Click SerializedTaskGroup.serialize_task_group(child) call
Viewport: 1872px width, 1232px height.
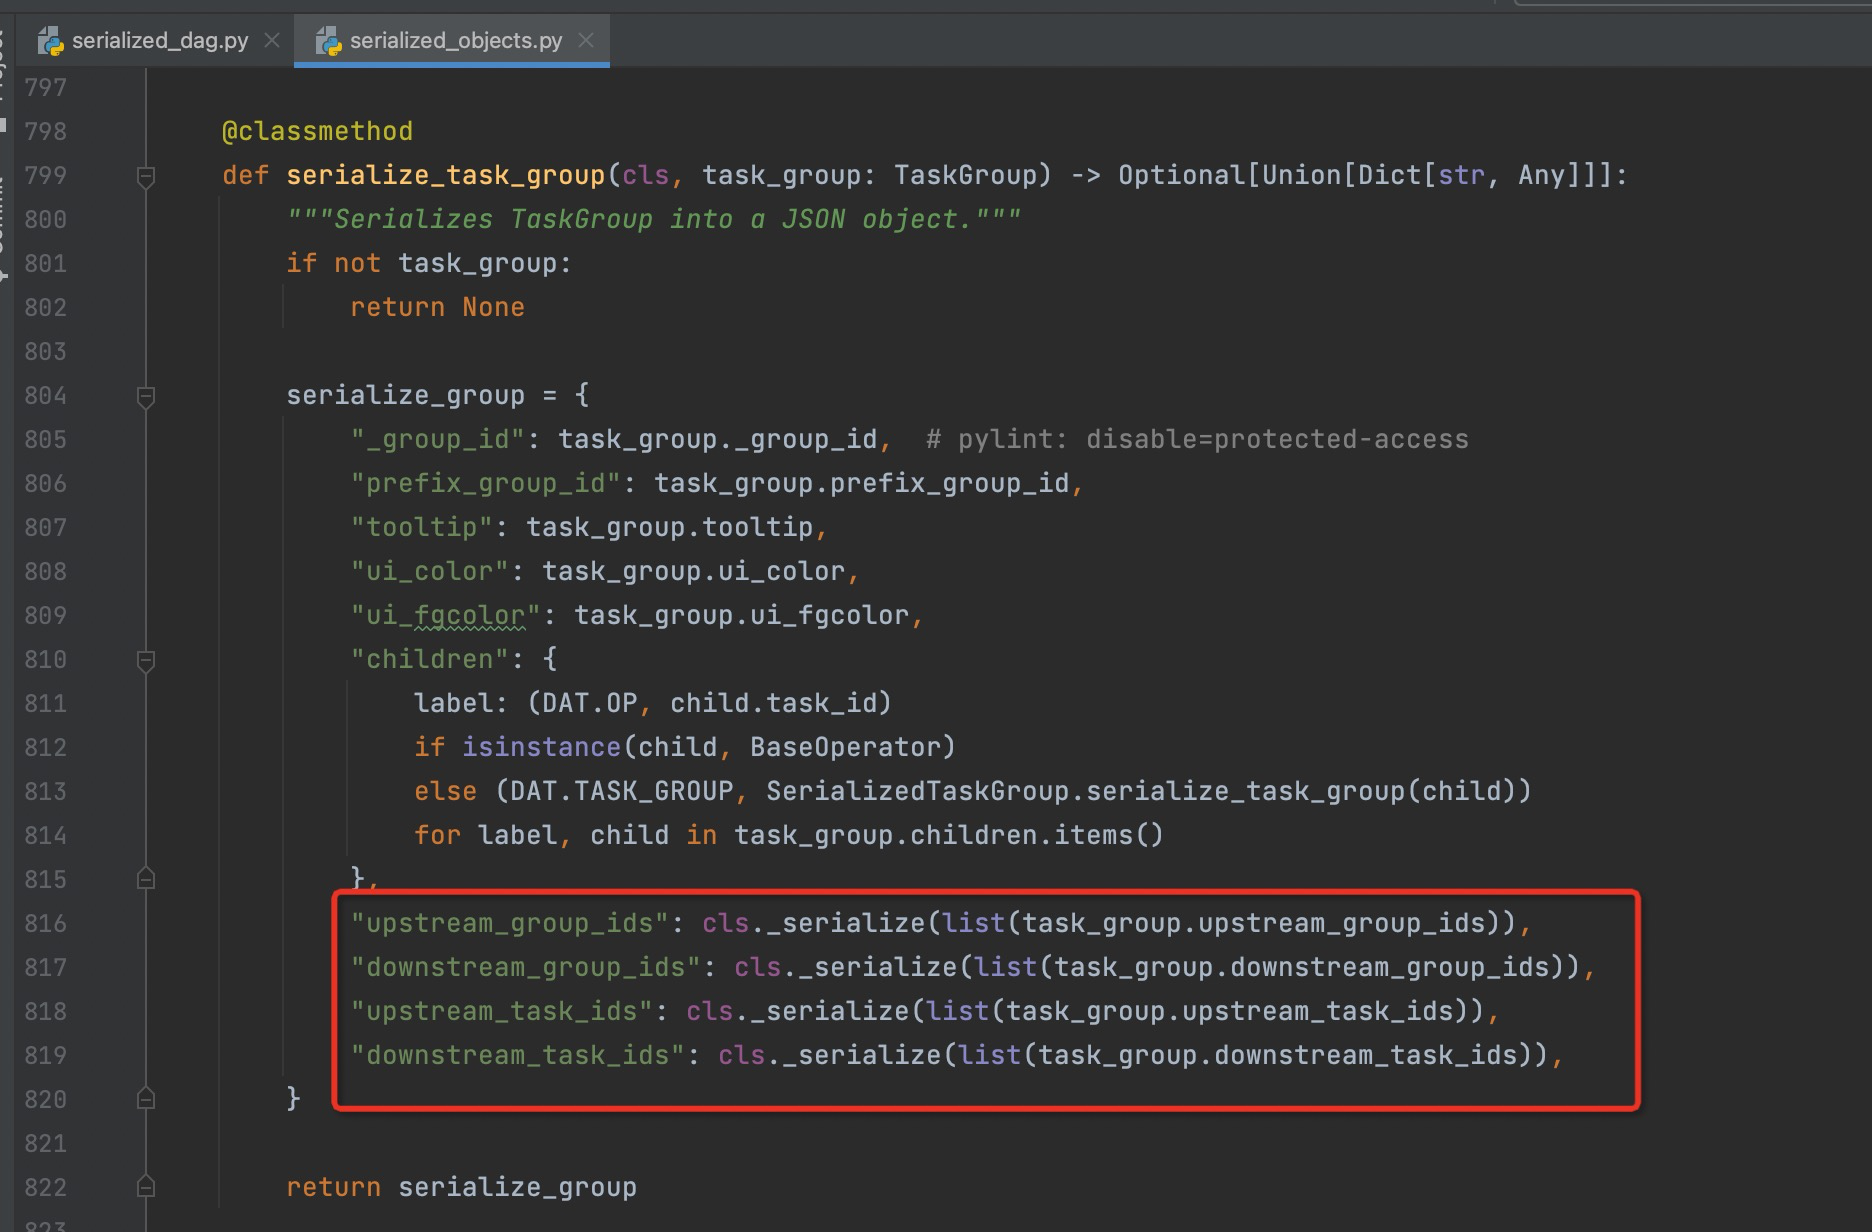(x=1141, y=791)
